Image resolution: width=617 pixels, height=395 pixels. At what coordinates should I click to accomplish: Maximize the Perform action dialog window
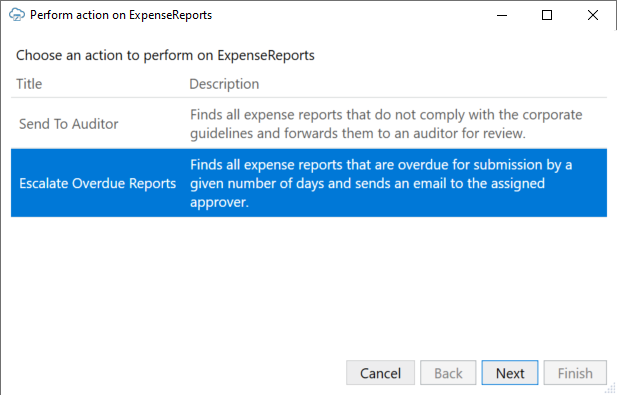(x=547, y=15)
